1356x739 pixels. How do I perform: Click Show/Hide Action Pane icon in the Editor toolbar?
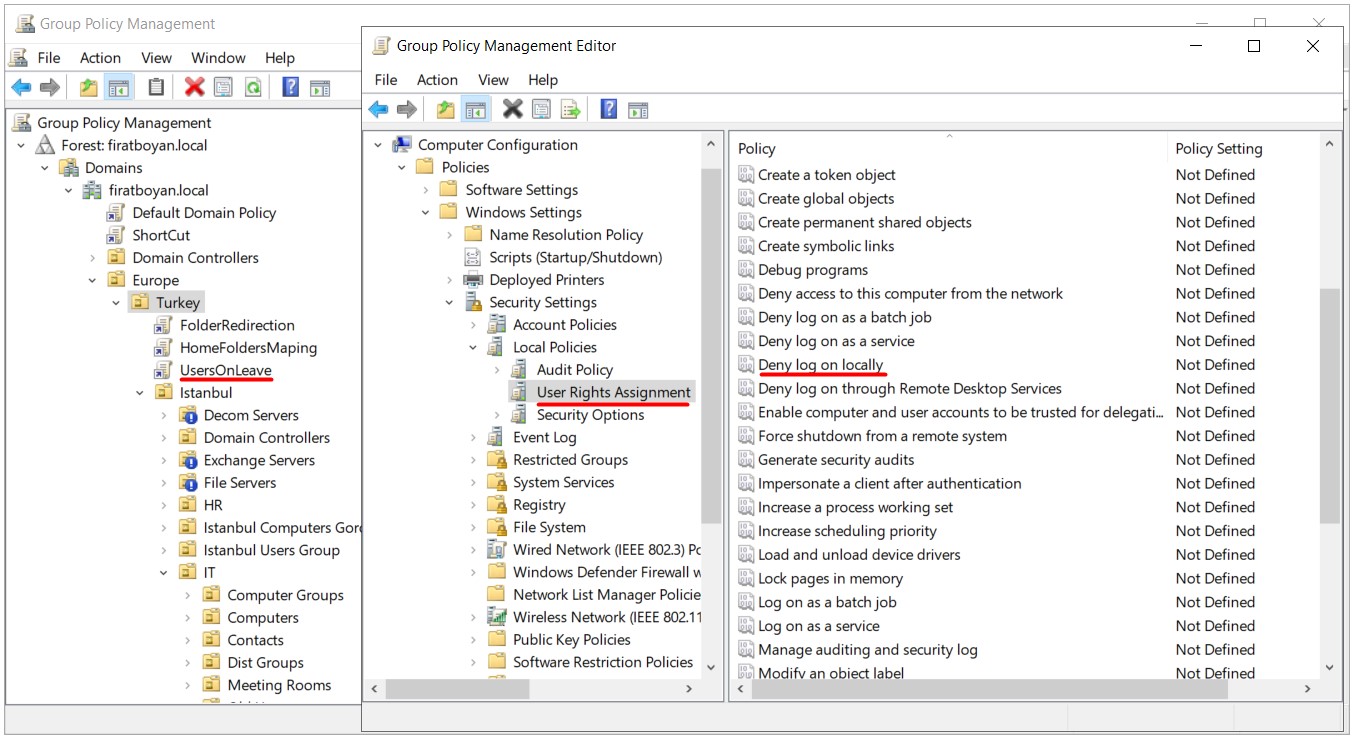638,110
